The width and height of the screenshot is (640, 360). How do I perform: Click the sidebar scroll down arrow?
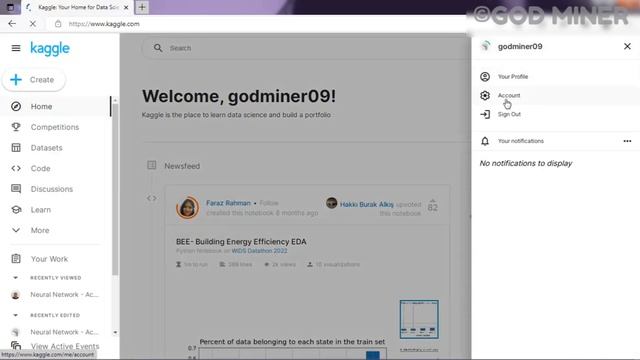pyautogui.click(x=115, y=332)
